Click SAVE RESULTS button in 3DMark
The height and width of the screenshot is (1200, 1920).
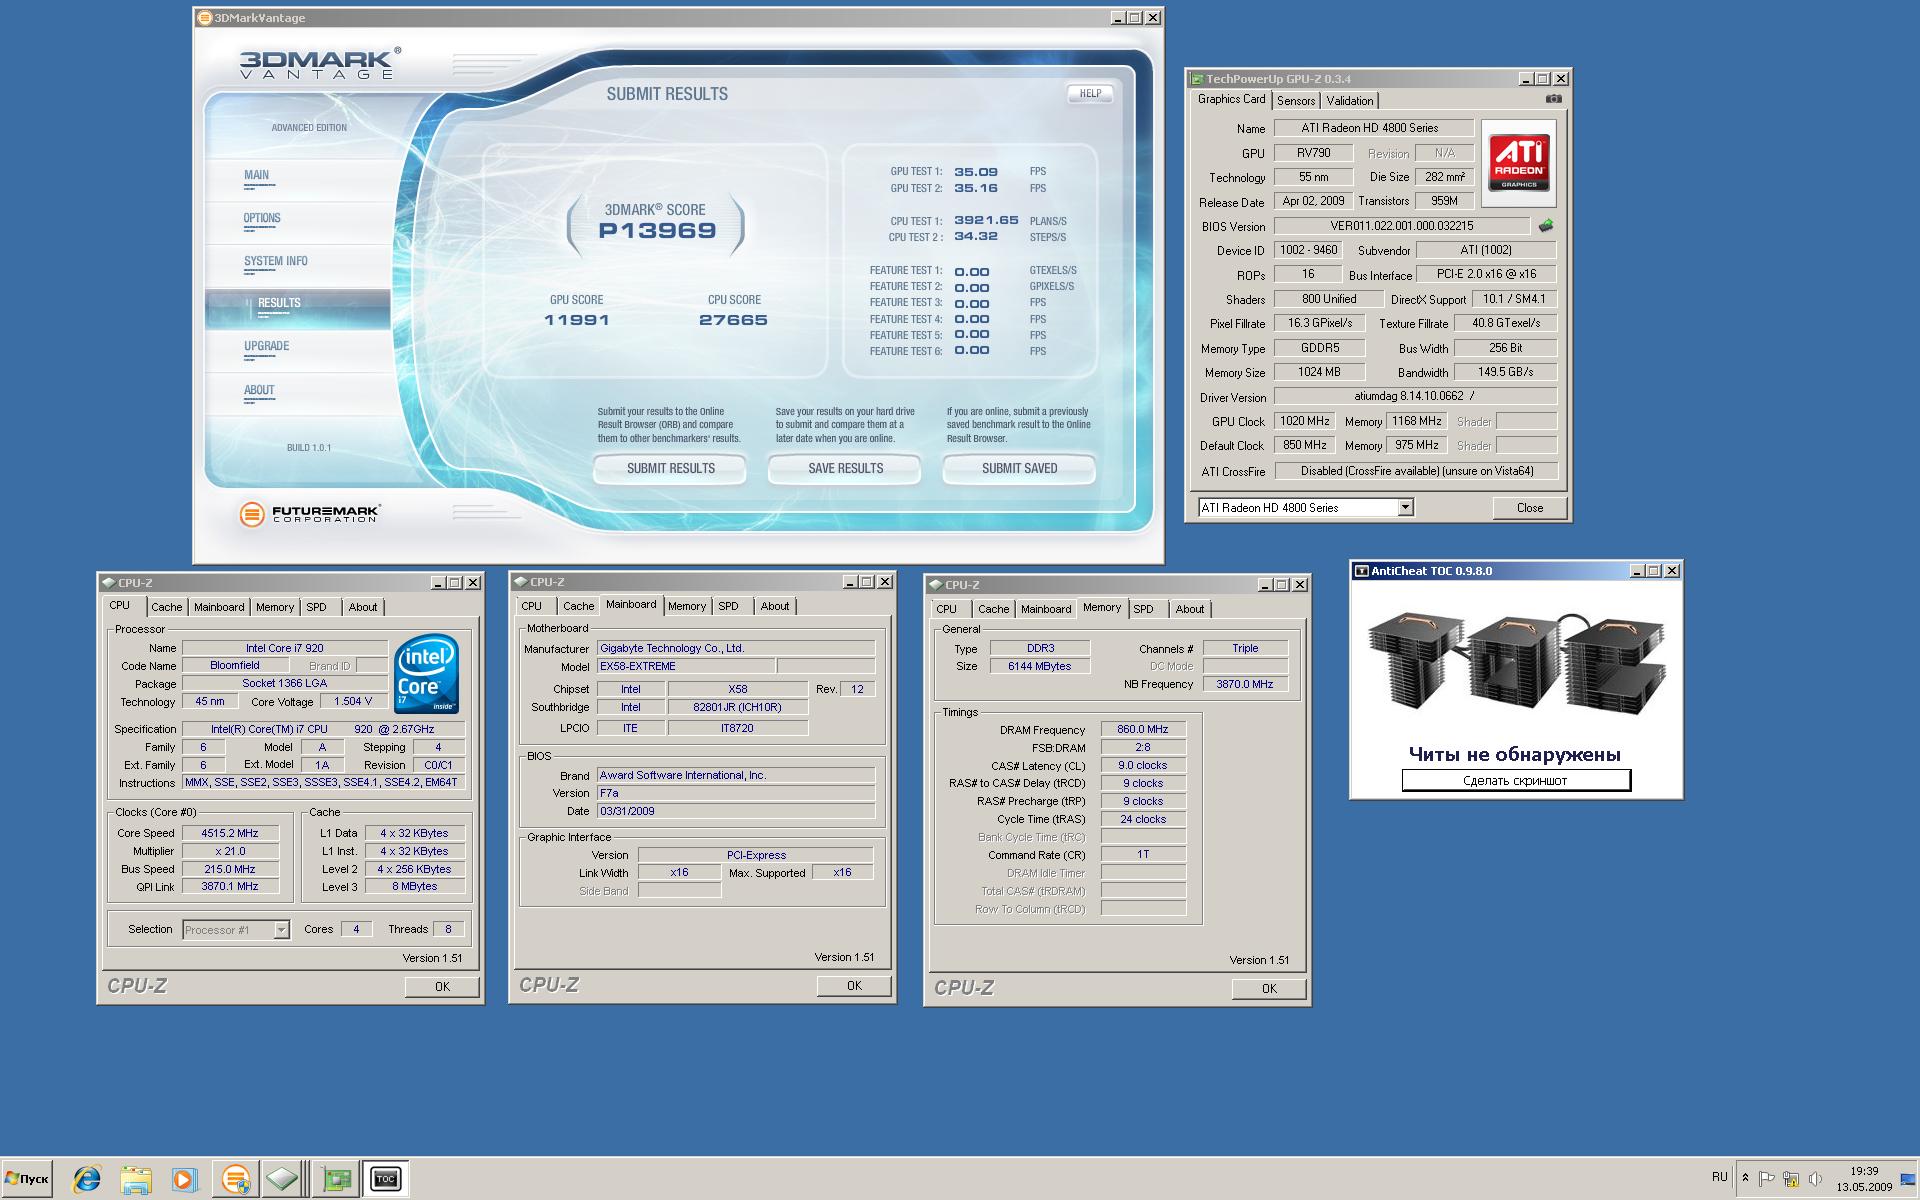[845, 468]
